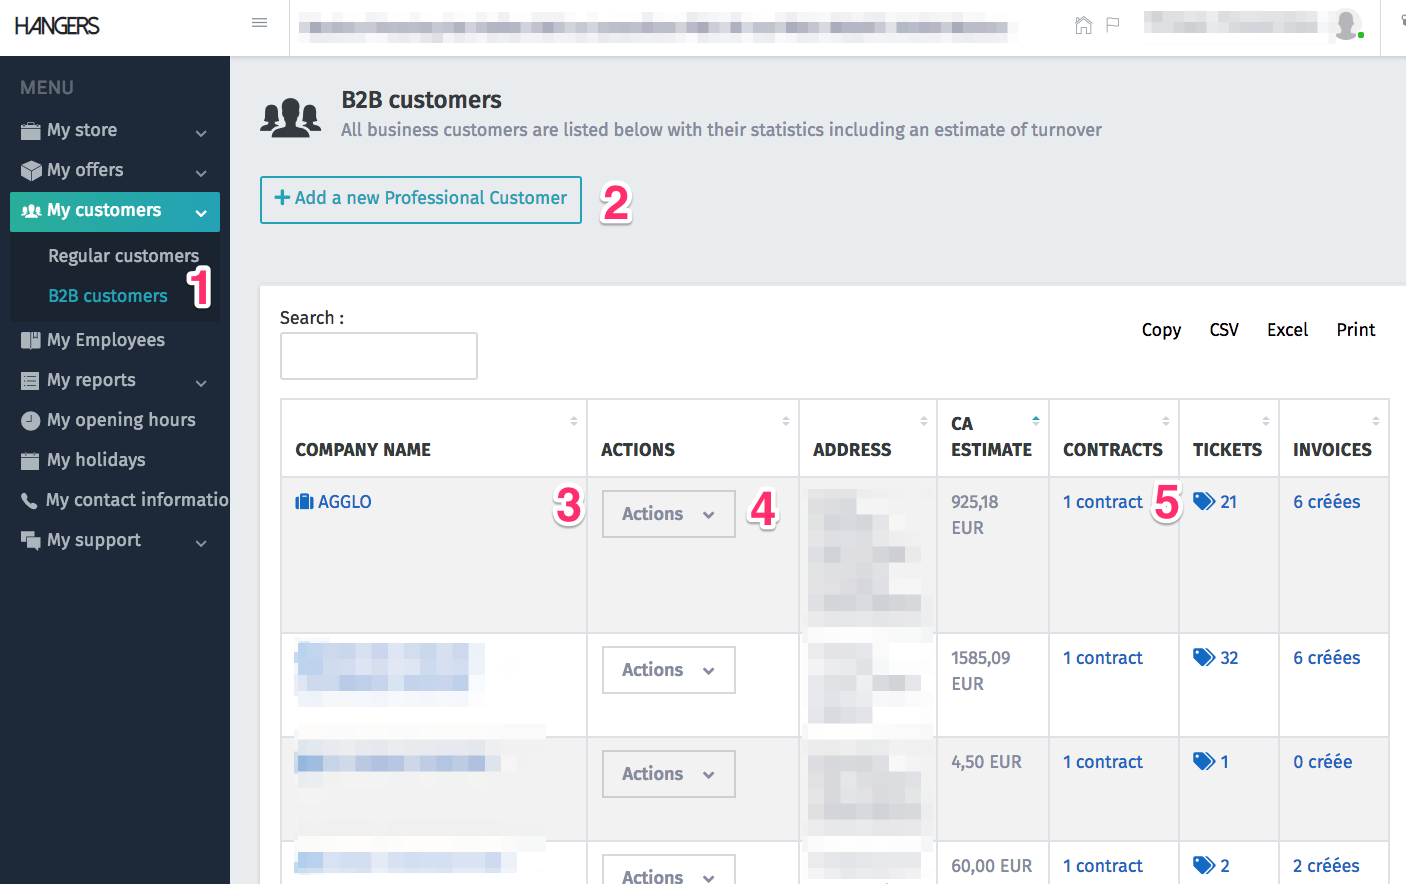Open the 6 créées invoices link for AGGLO
This screenshot has width=1406, height=884.
(1326, 502)
